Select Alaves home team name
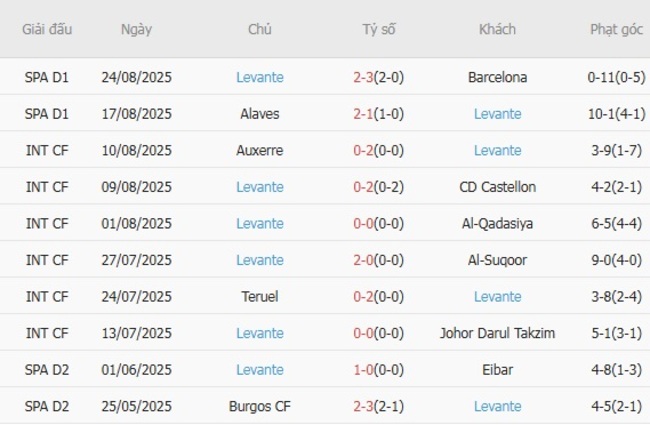 [x=260, y=114]
